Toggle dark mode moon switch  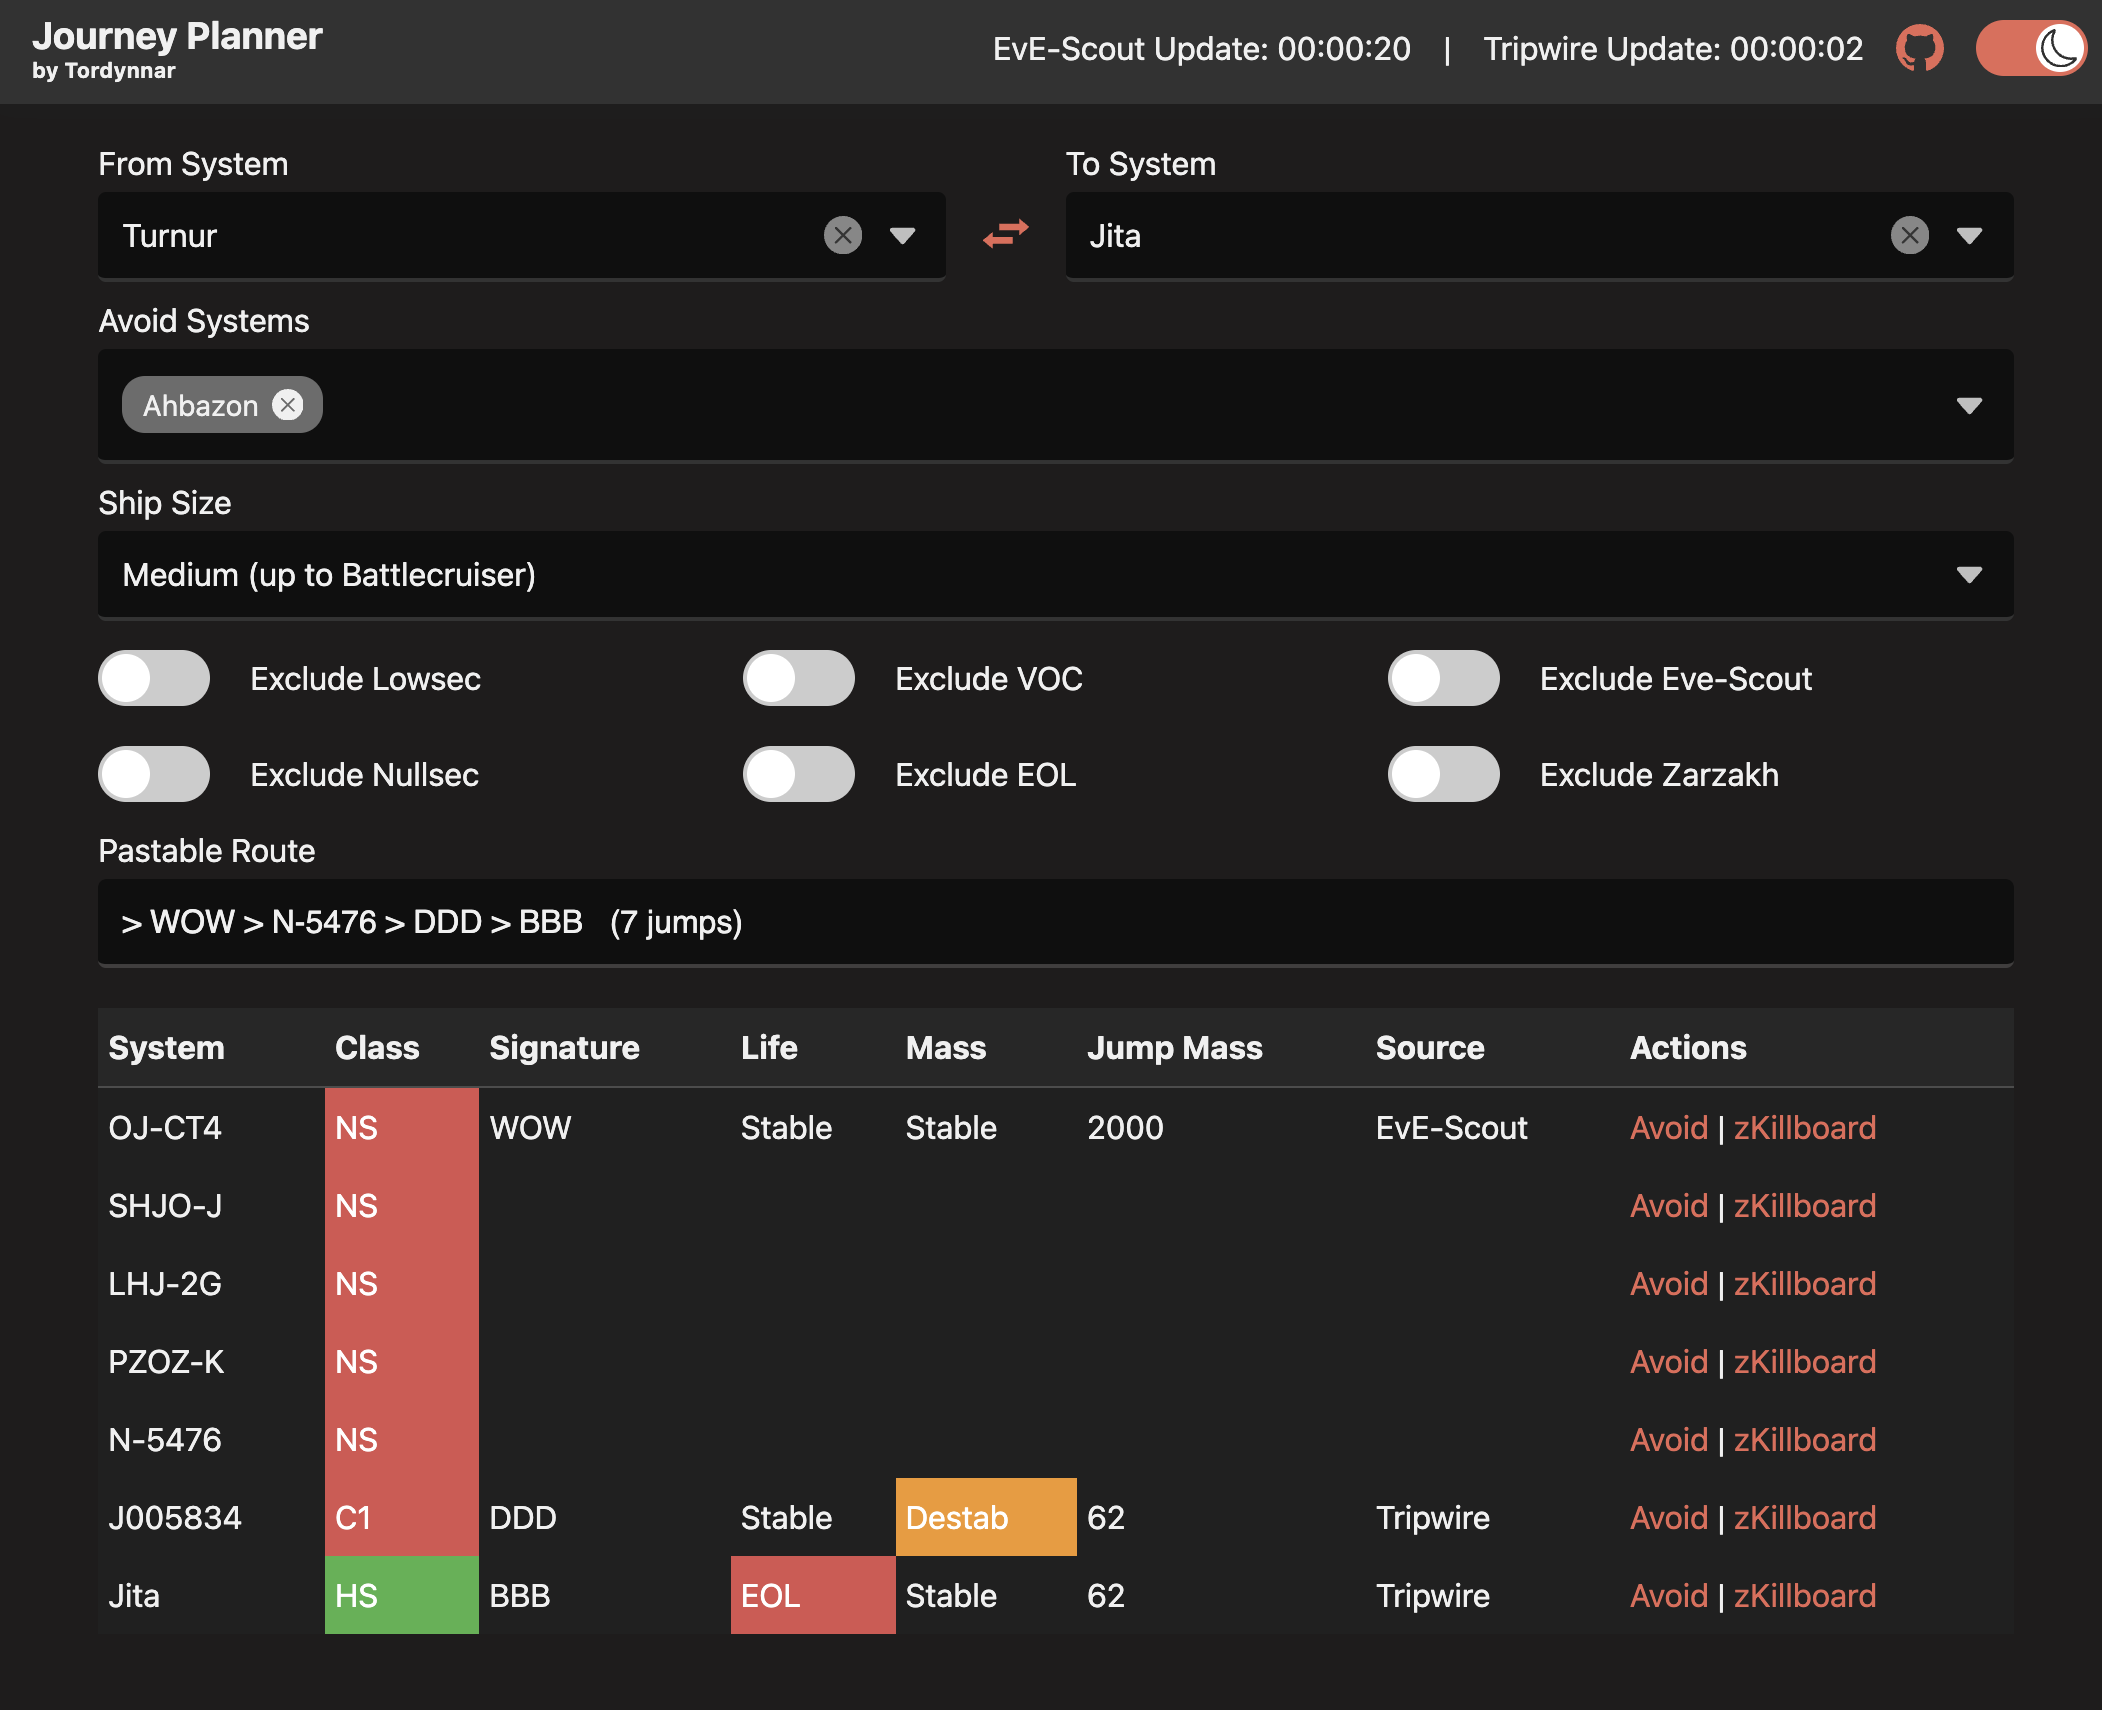pos(2030,48)
